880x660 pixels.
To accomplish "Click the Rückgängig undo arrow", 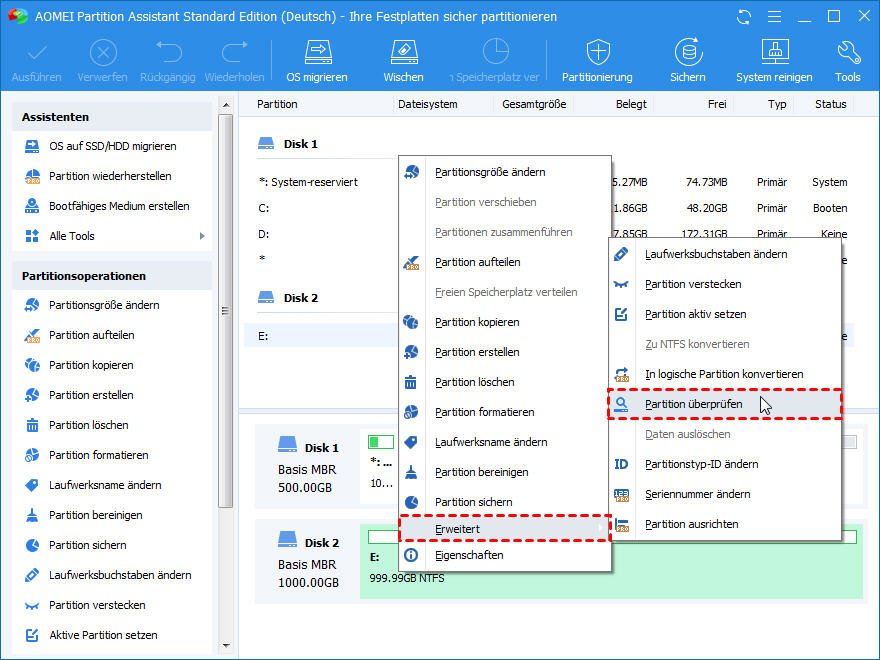I will click(168, 52).
